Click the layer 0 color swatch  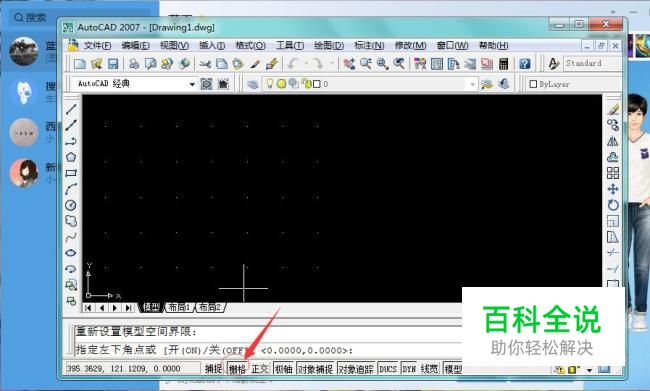317,84
